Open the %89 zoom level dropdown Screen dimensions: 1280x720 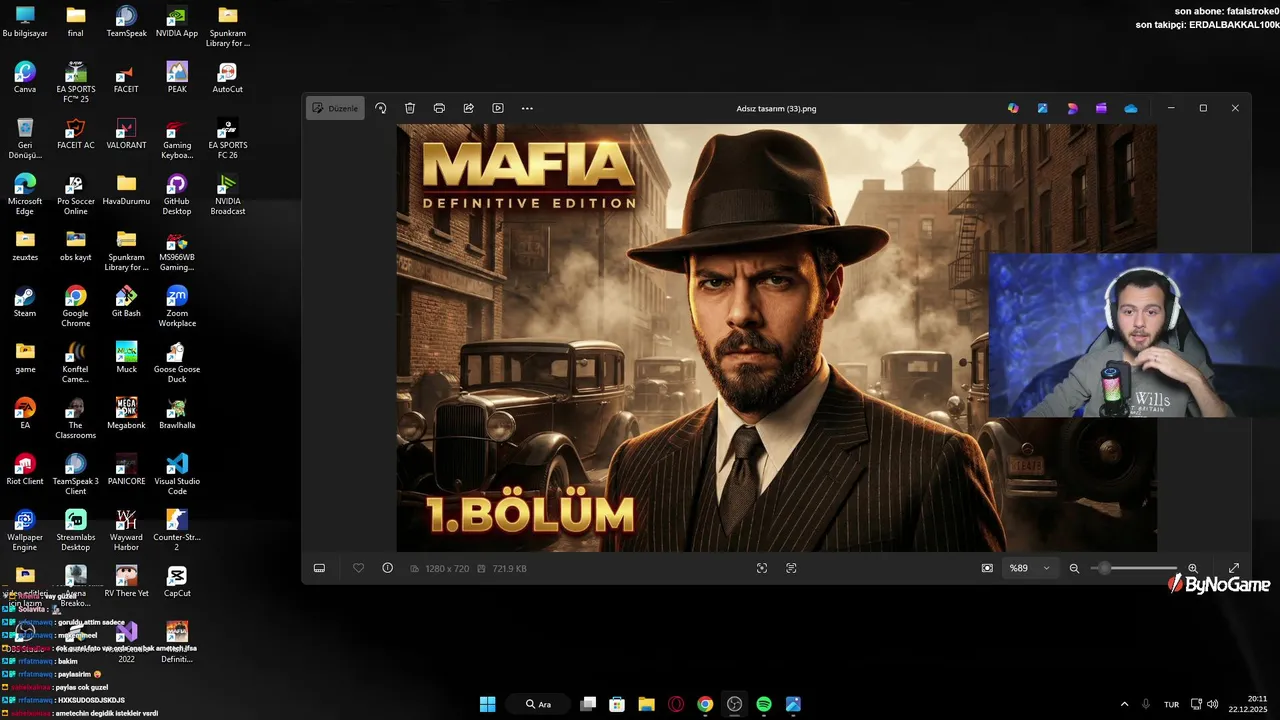point(1030,568)
